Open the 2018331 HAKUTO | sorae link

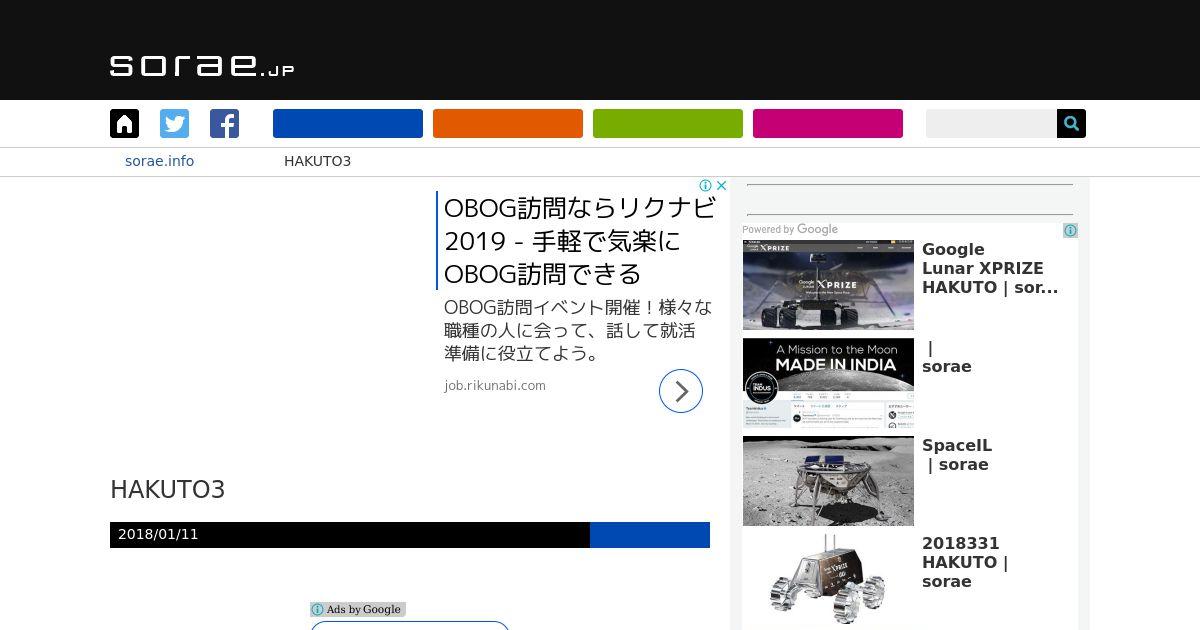[x=965, y=562]
